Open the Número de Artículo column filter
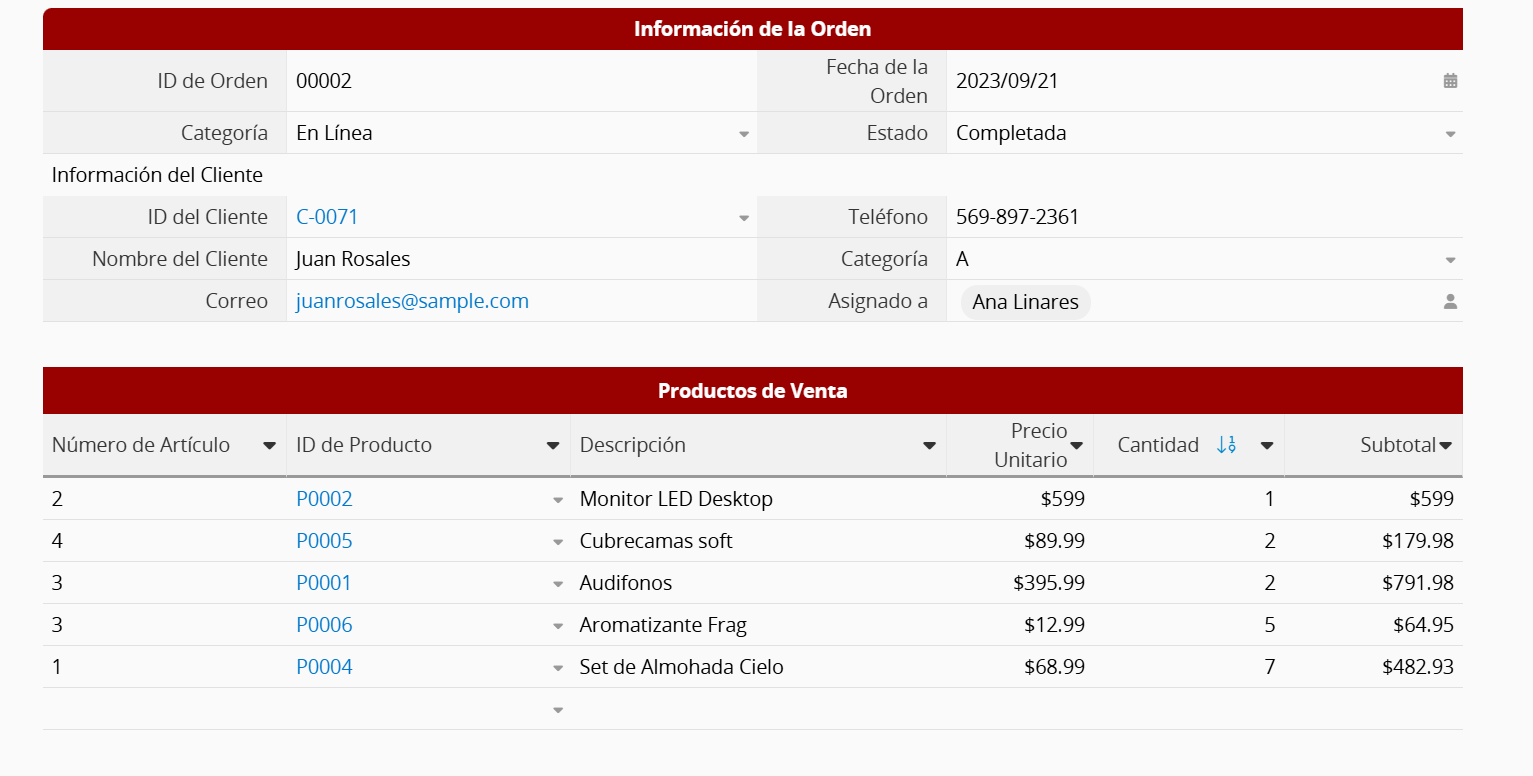Screen dimensions: 1533x776 tap(269, 446)
